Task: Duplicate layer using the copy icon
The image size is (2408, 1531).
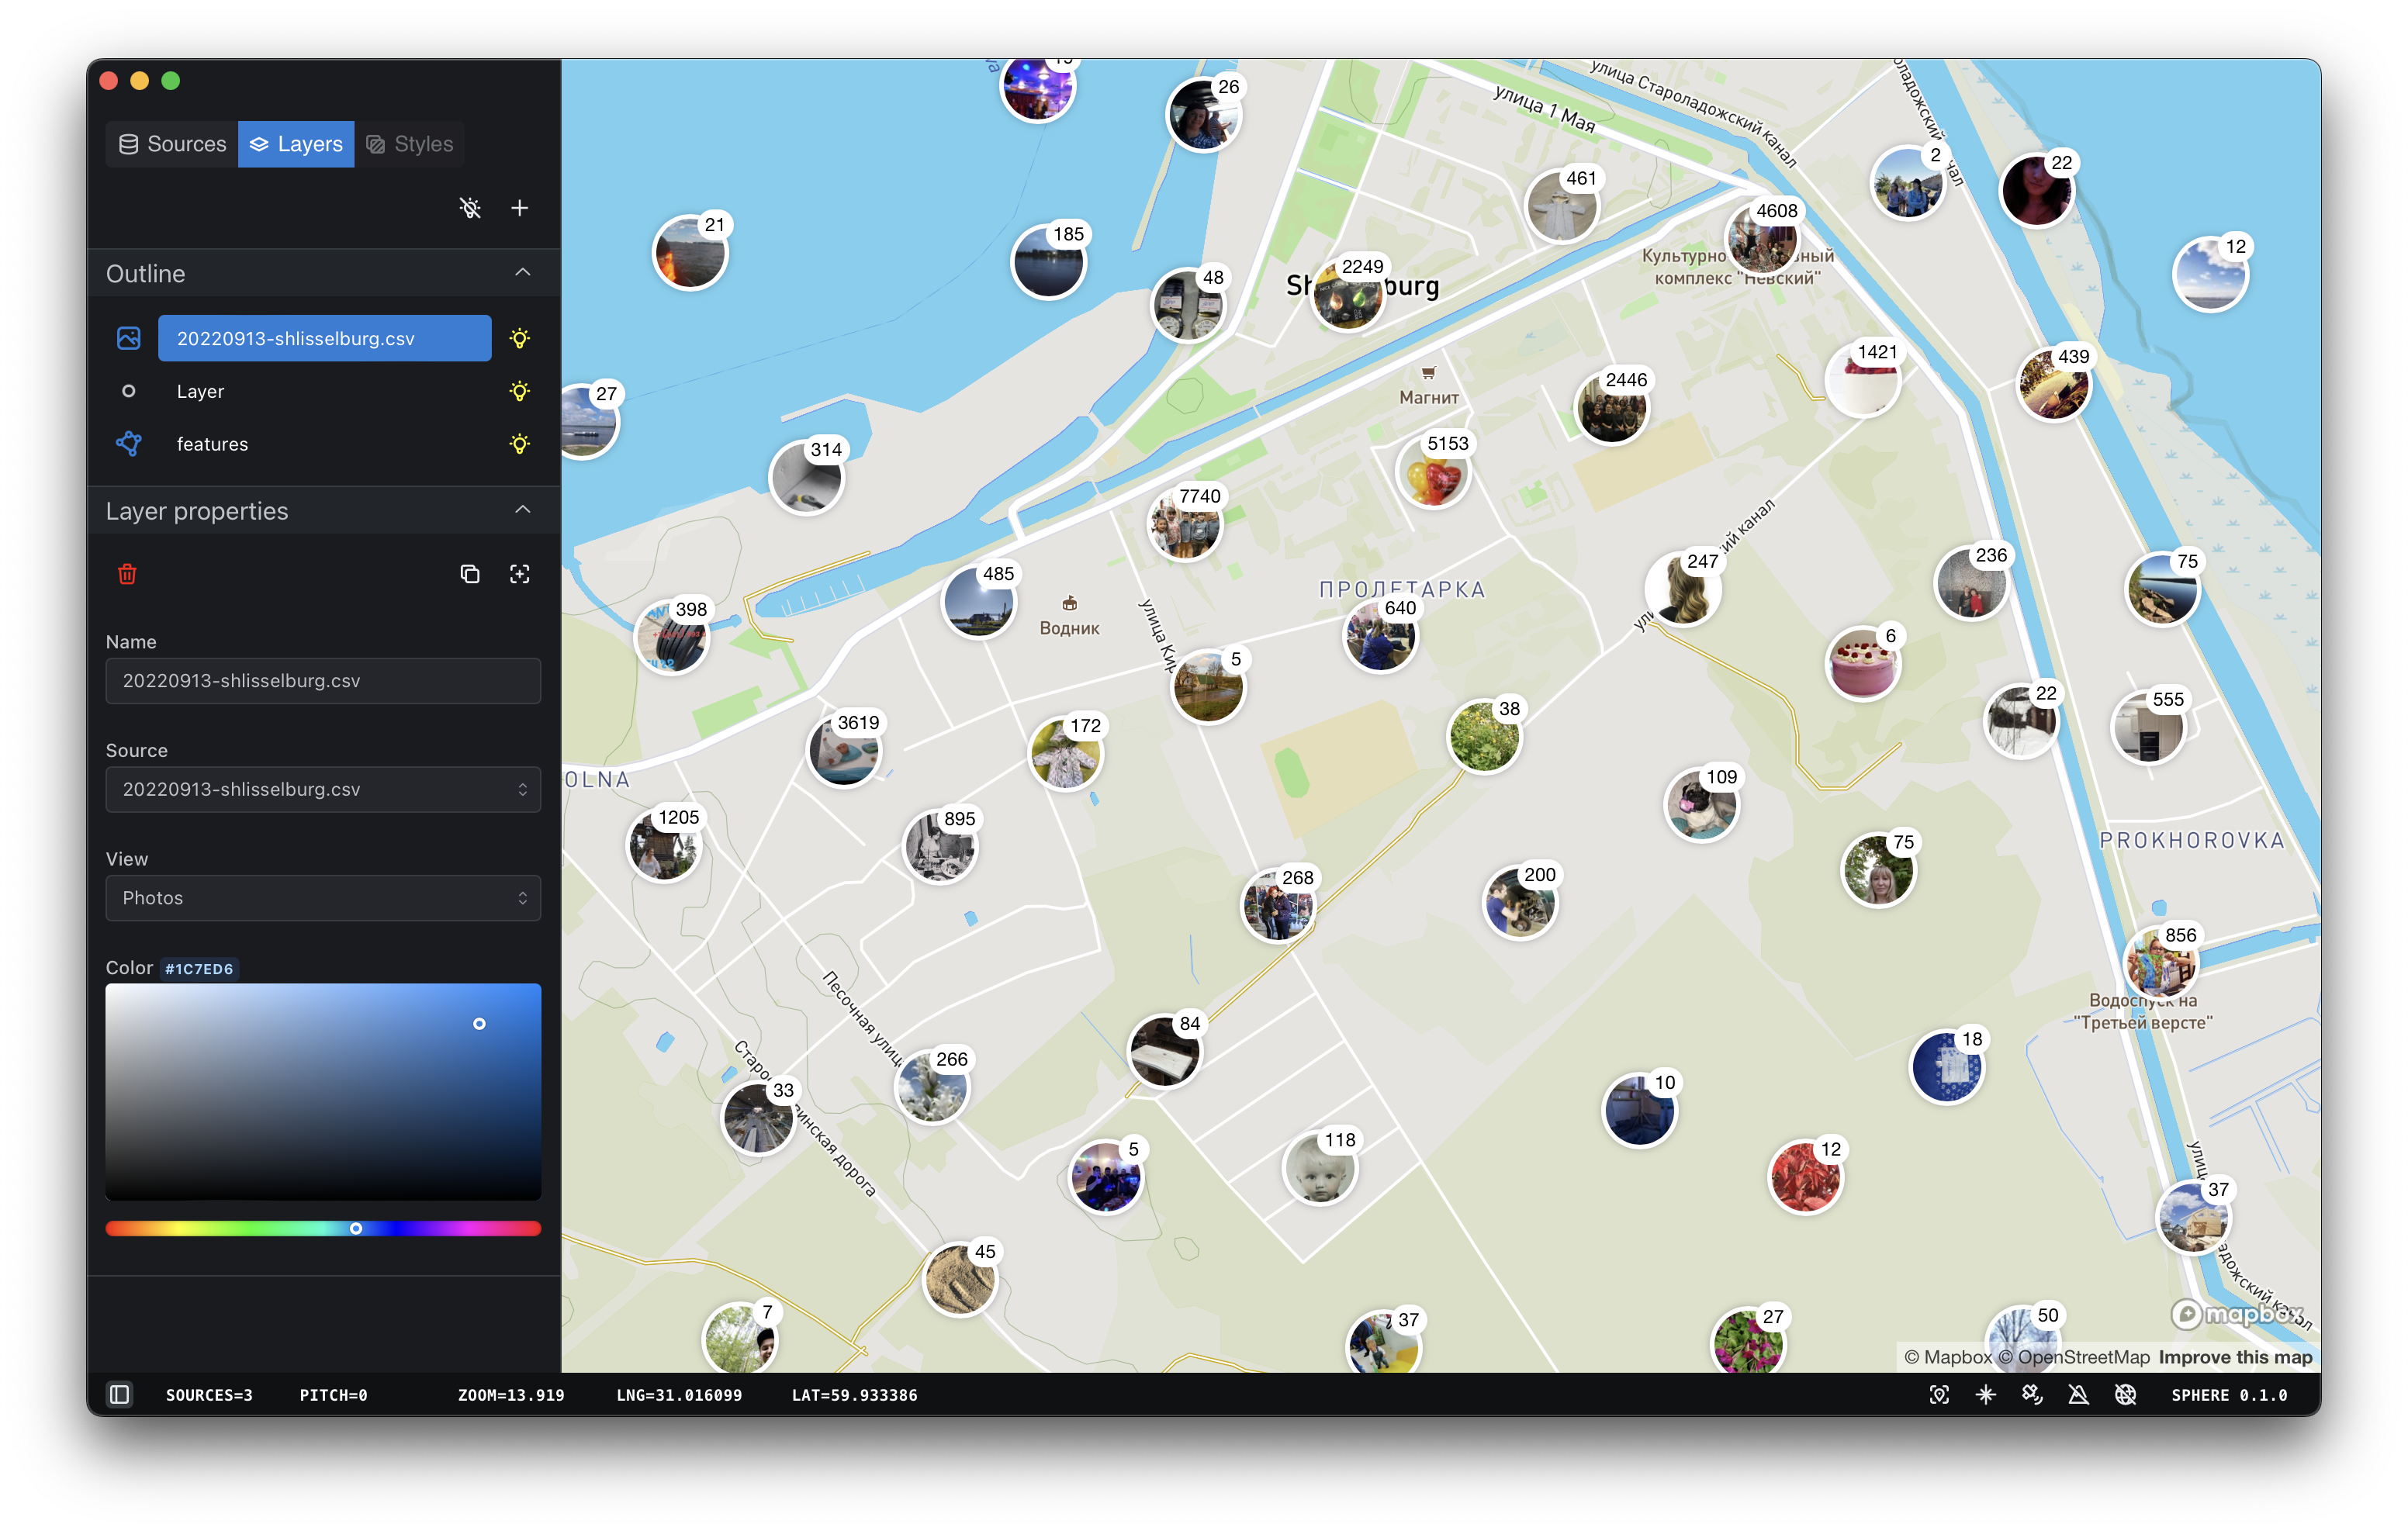Action: click(470, 574)
